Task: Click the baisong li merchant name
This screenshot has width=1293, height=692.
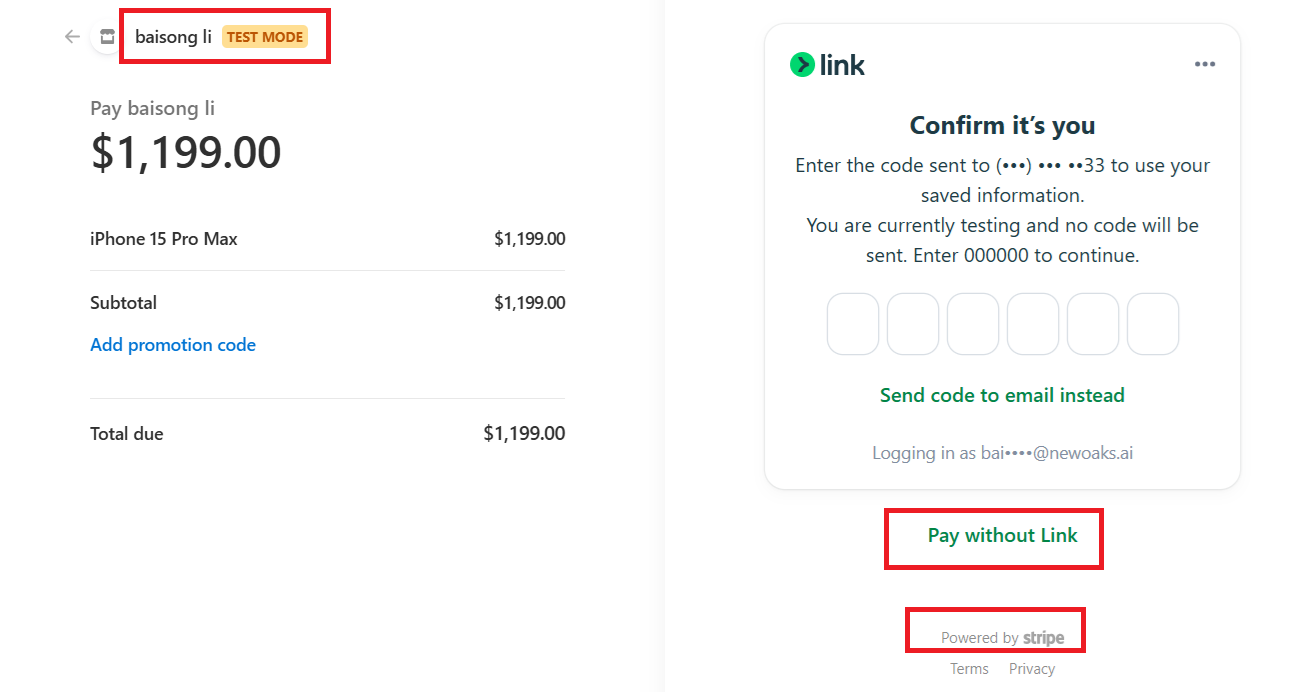Action: coord(173,37)
